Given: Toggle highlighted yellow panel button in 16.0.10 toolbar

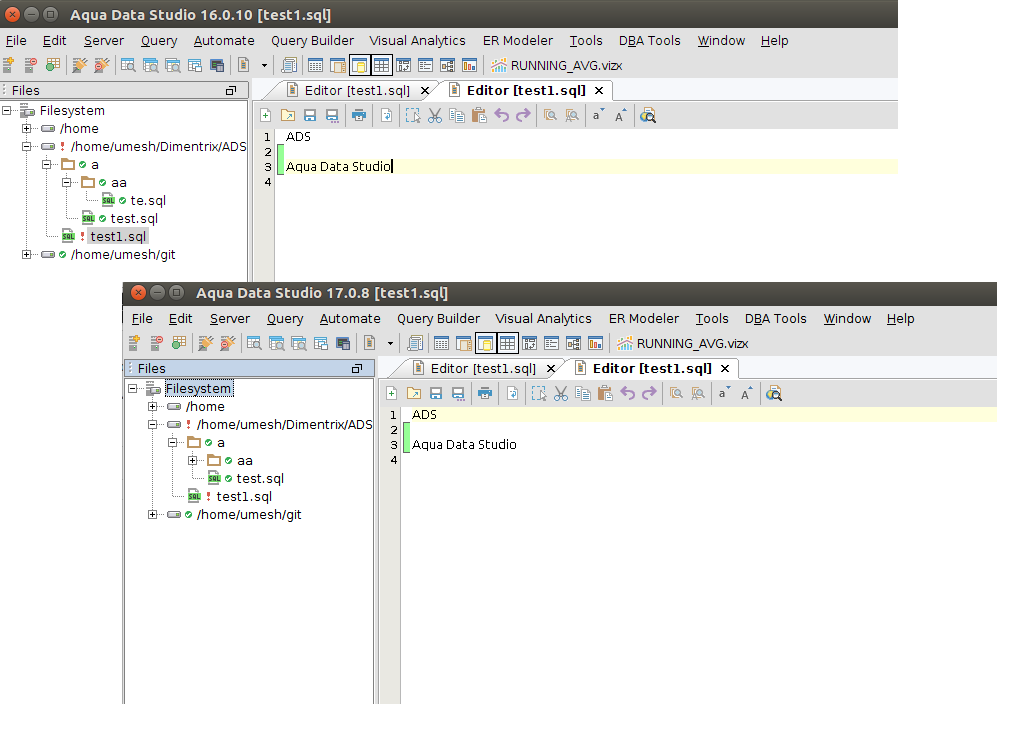Looking at the screenshot, I should click(x=360, y=65).
